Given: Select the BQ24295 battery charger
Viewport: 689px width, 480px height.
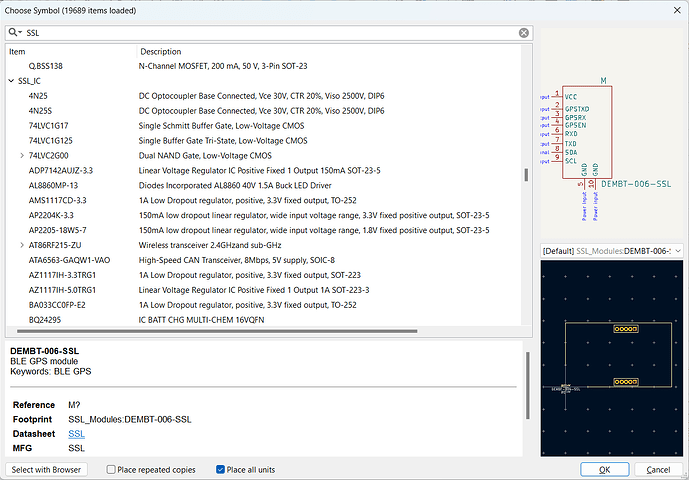Looking at the screenshot, I should point(45,320).
